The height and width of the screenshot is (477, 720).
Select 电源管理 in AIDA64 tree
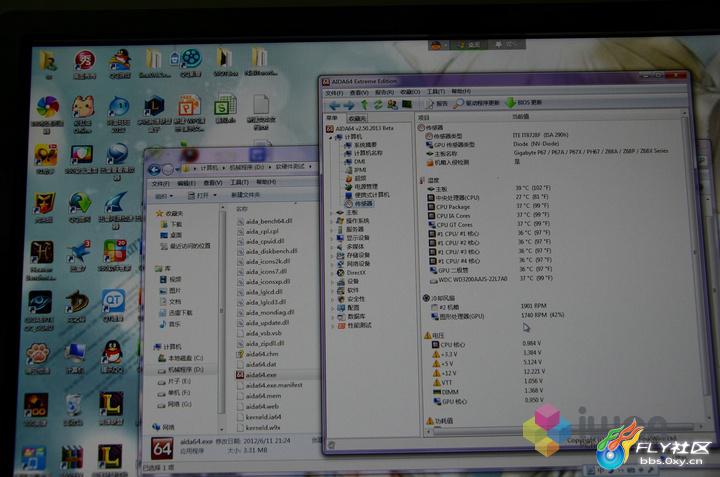coord(361,187)
